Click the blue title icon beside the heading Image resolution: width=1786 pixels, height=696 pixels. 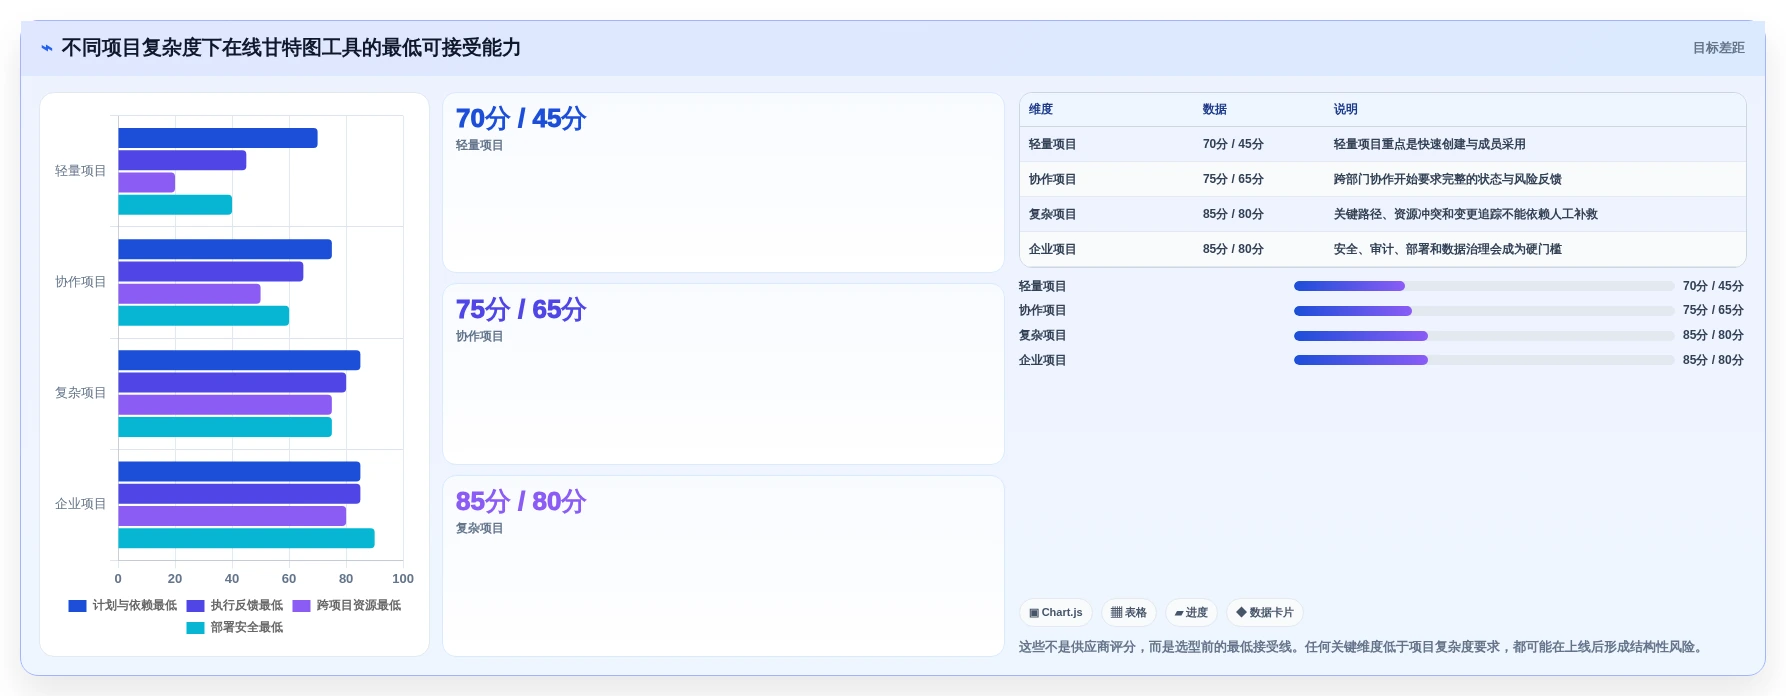[x=46, y=48]
